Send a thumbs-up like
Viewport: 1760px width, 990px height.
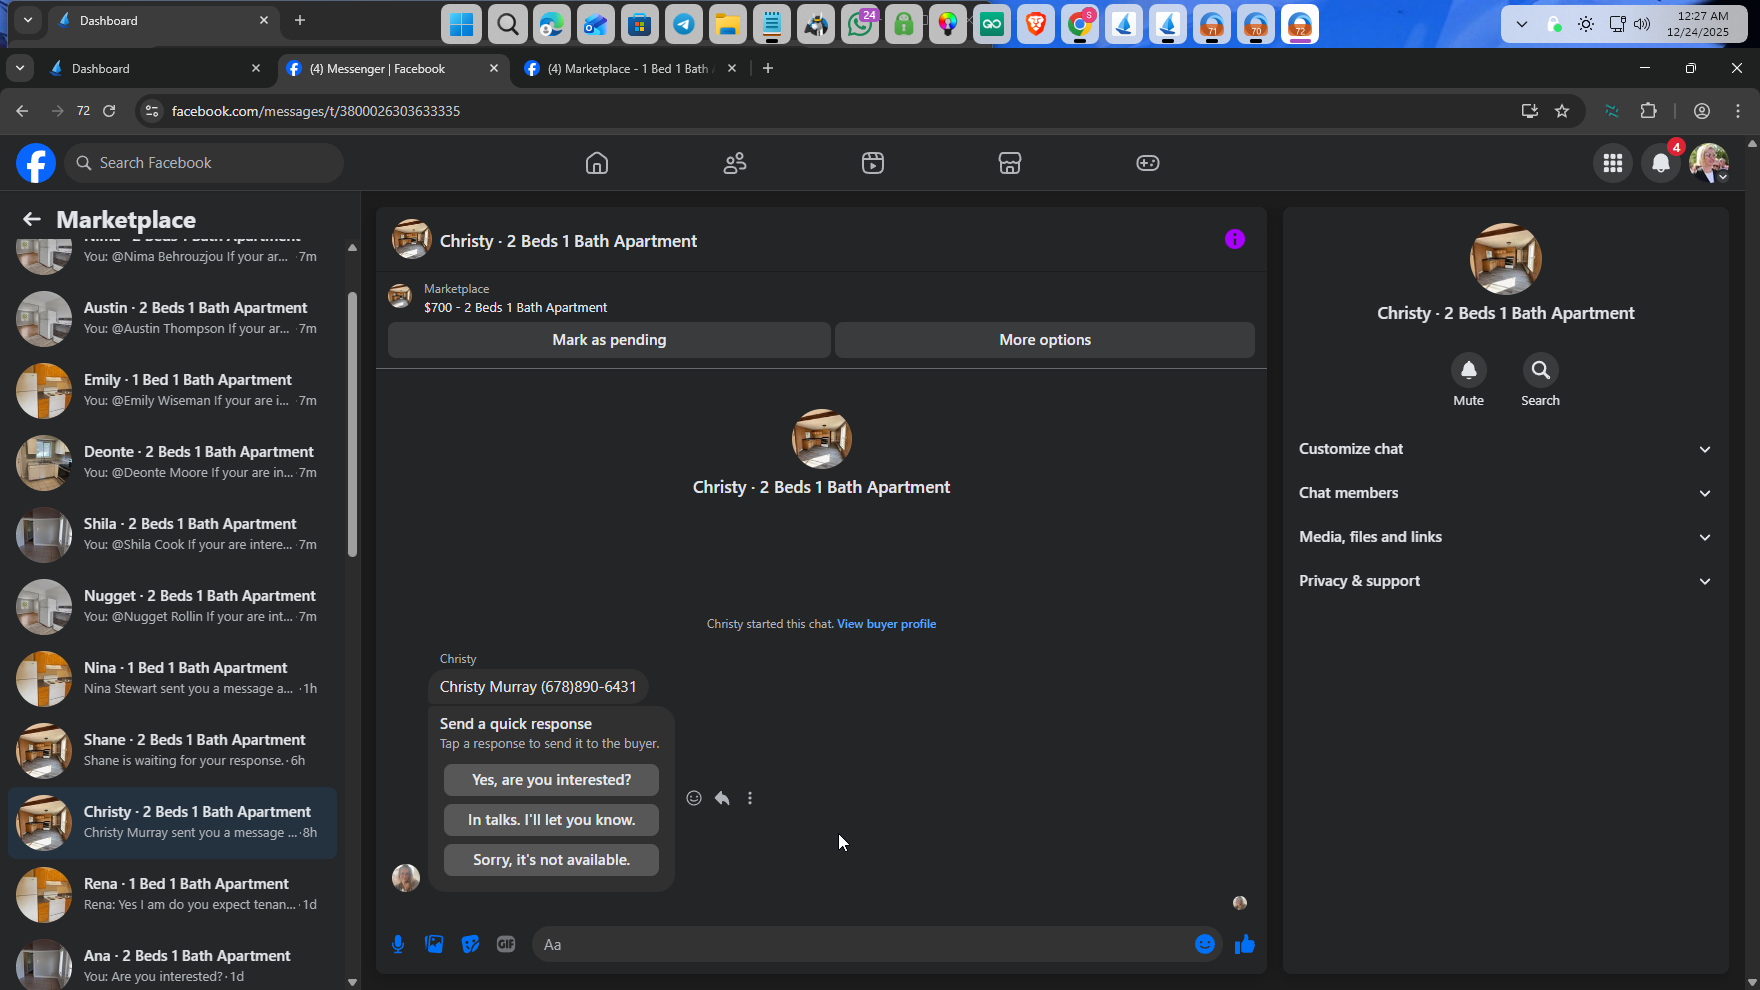tap(1244, 944)
